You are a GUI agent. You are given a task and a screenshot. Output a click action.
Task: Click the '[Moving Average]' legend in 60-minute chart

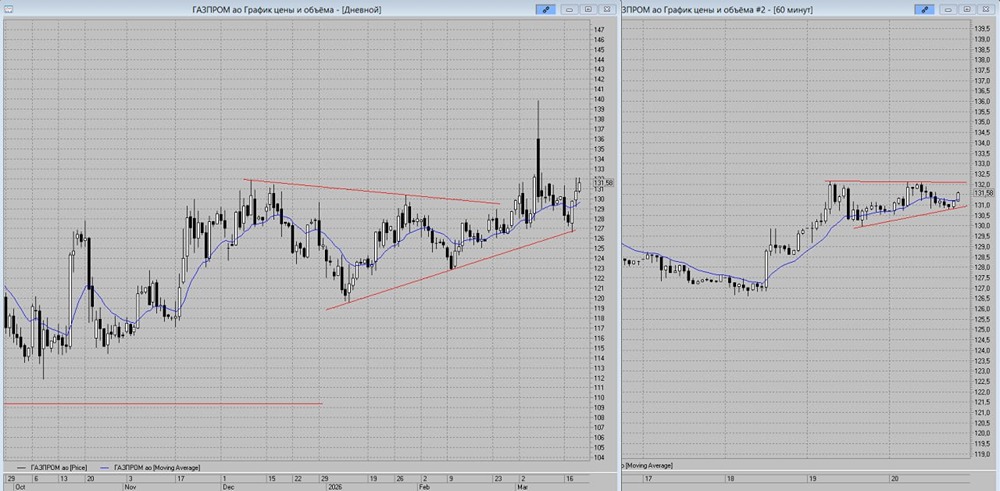point(647,466)
